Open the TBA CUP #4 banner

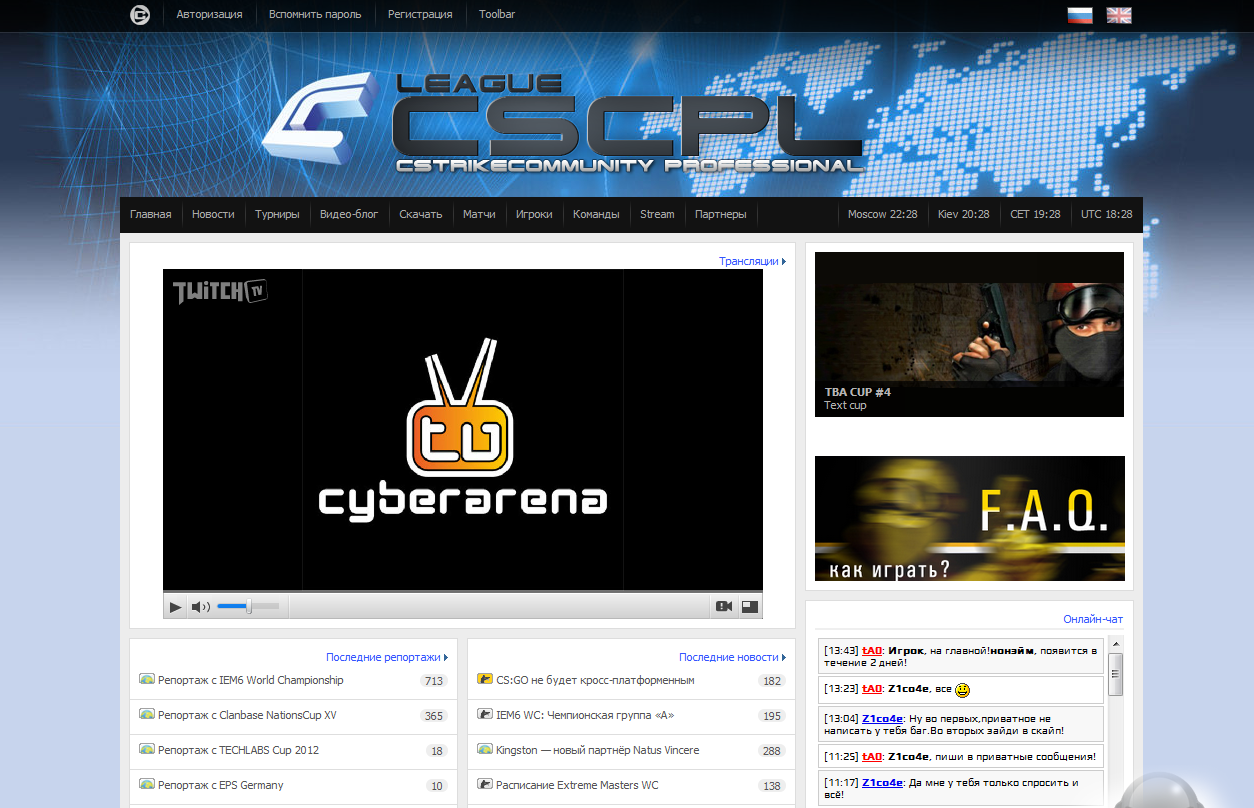pyautogui.click(x=969, y=334)
